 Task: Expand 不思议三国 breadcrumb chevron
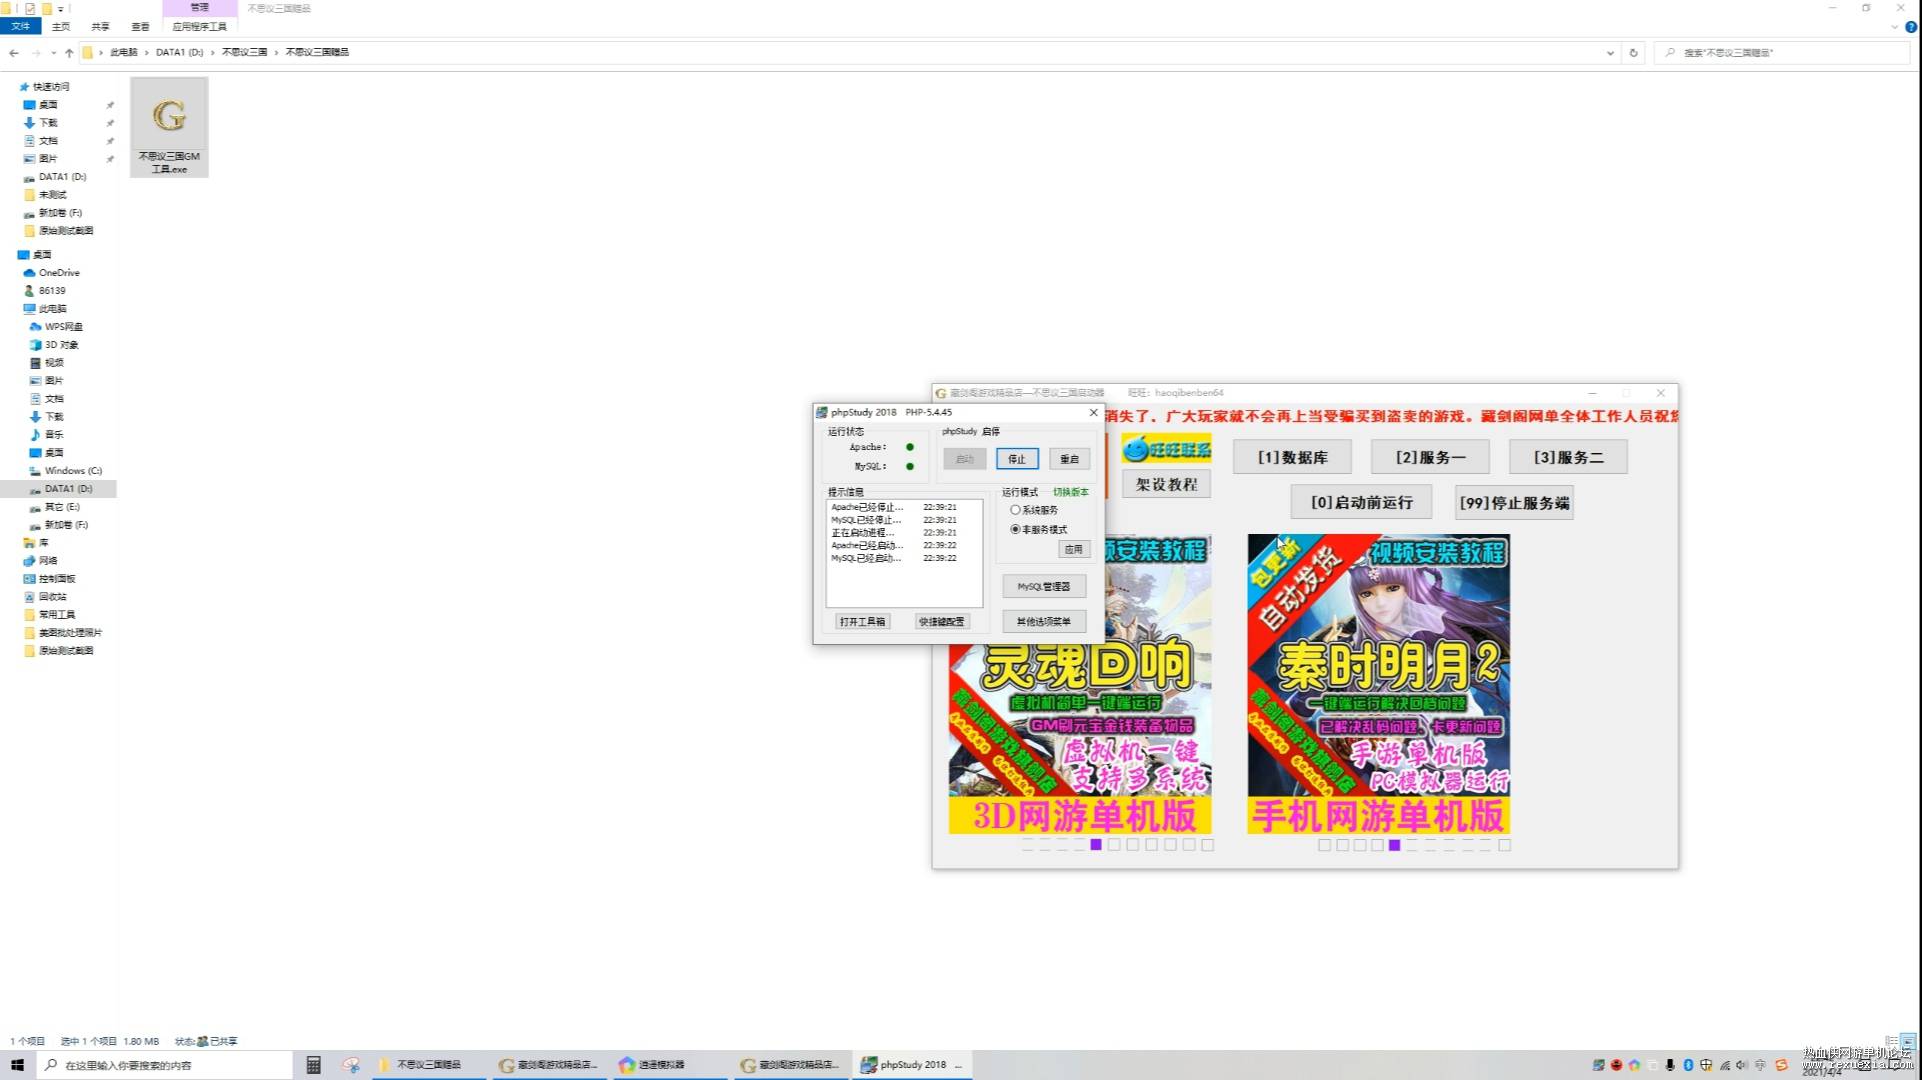(x=277, y=53)
